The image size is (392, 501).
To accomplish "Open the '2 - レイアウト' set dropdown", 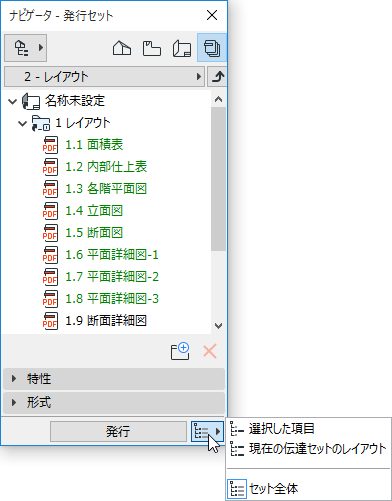I will [104, 77].
